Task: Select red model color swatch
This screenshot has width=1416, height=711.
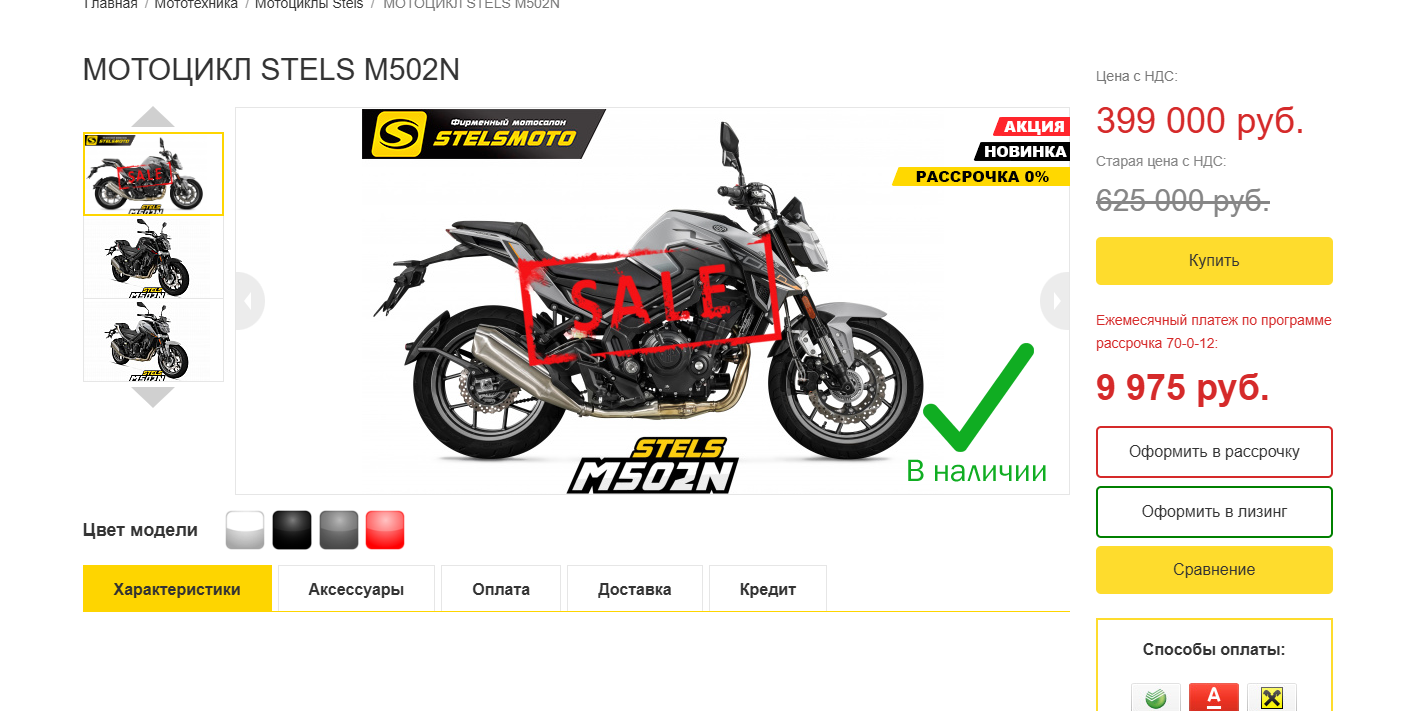Action: [x=385, y=530]
